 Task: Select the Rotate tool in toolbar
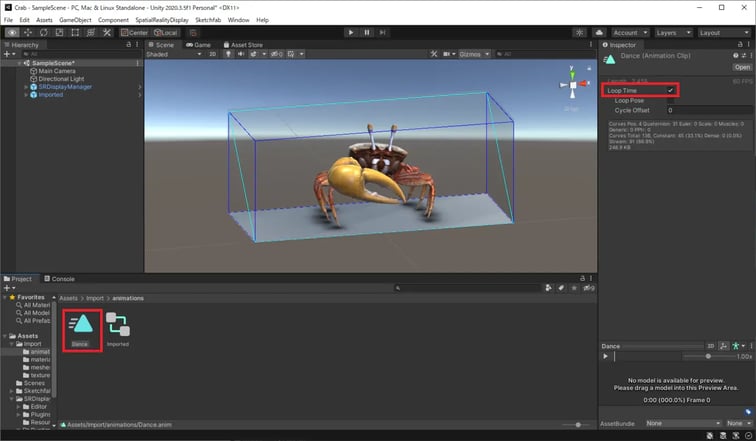42,32
